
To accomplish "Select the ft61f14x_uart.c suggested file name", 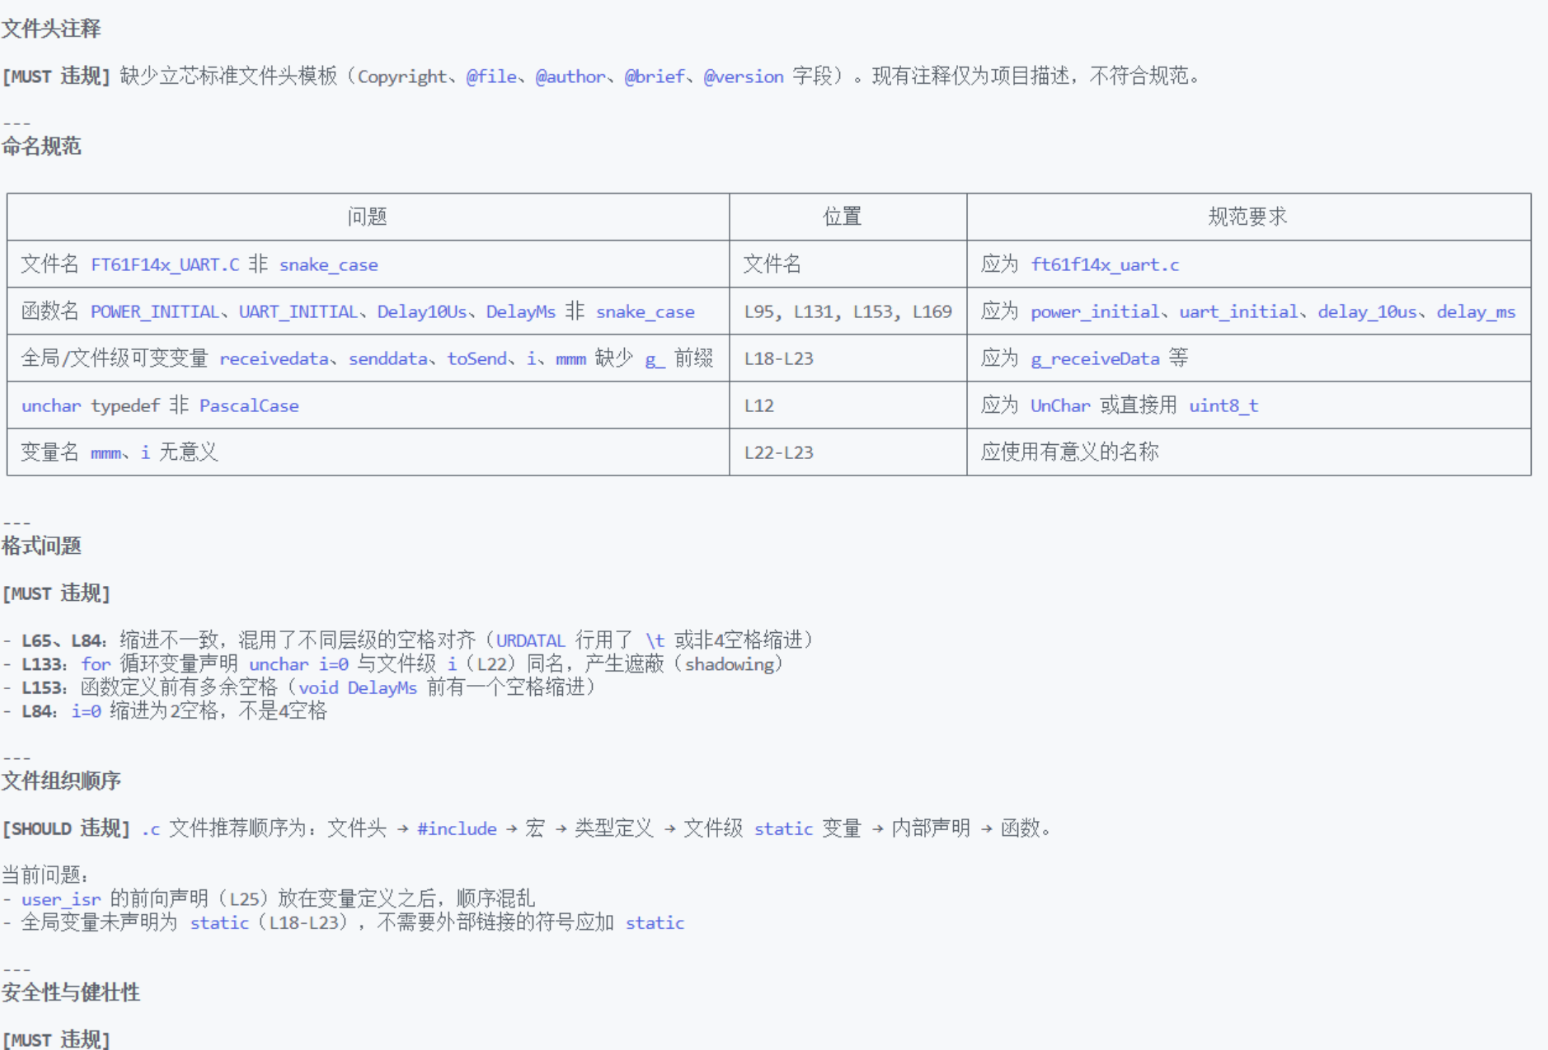I will (x=1105, y=265).
